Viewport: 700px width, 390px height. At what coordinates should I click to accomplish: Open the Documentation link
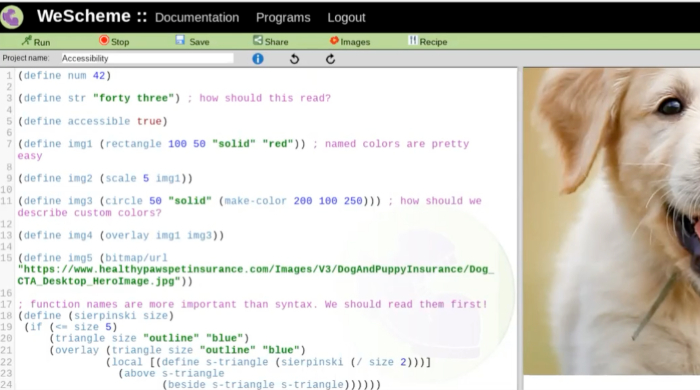pos(197,17)
